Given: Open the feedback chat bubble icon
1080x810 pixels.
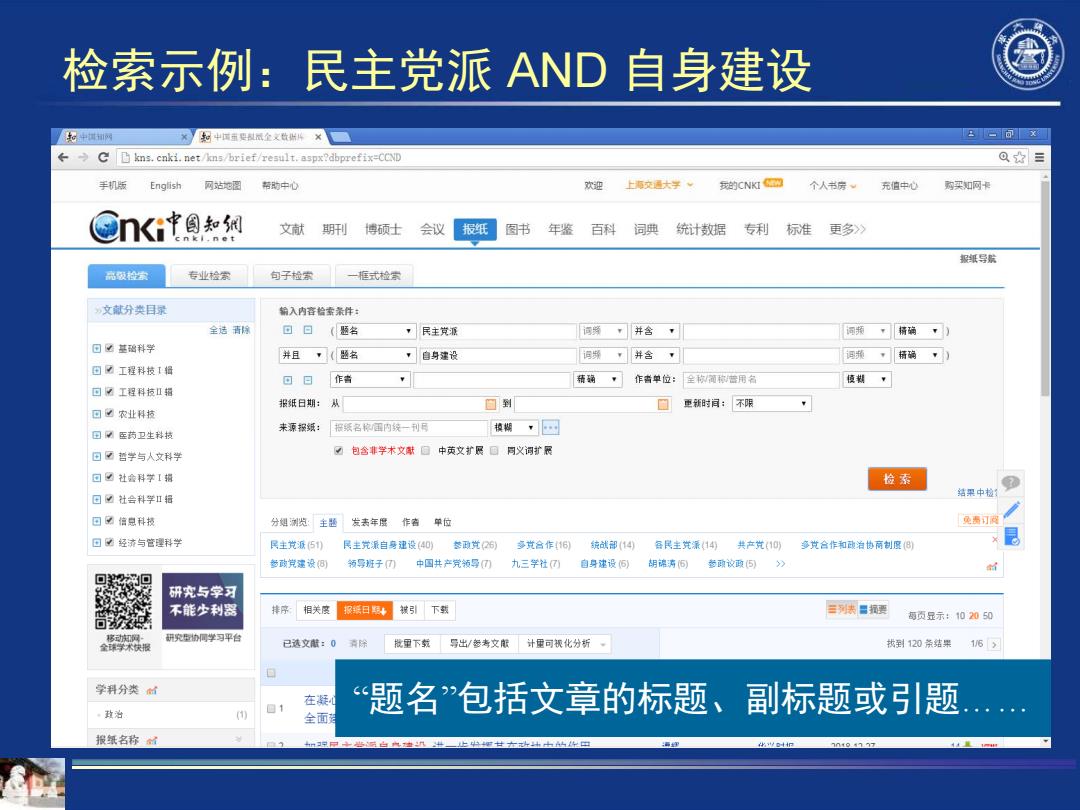Looking at the screenshot, I should (1010, 482).
